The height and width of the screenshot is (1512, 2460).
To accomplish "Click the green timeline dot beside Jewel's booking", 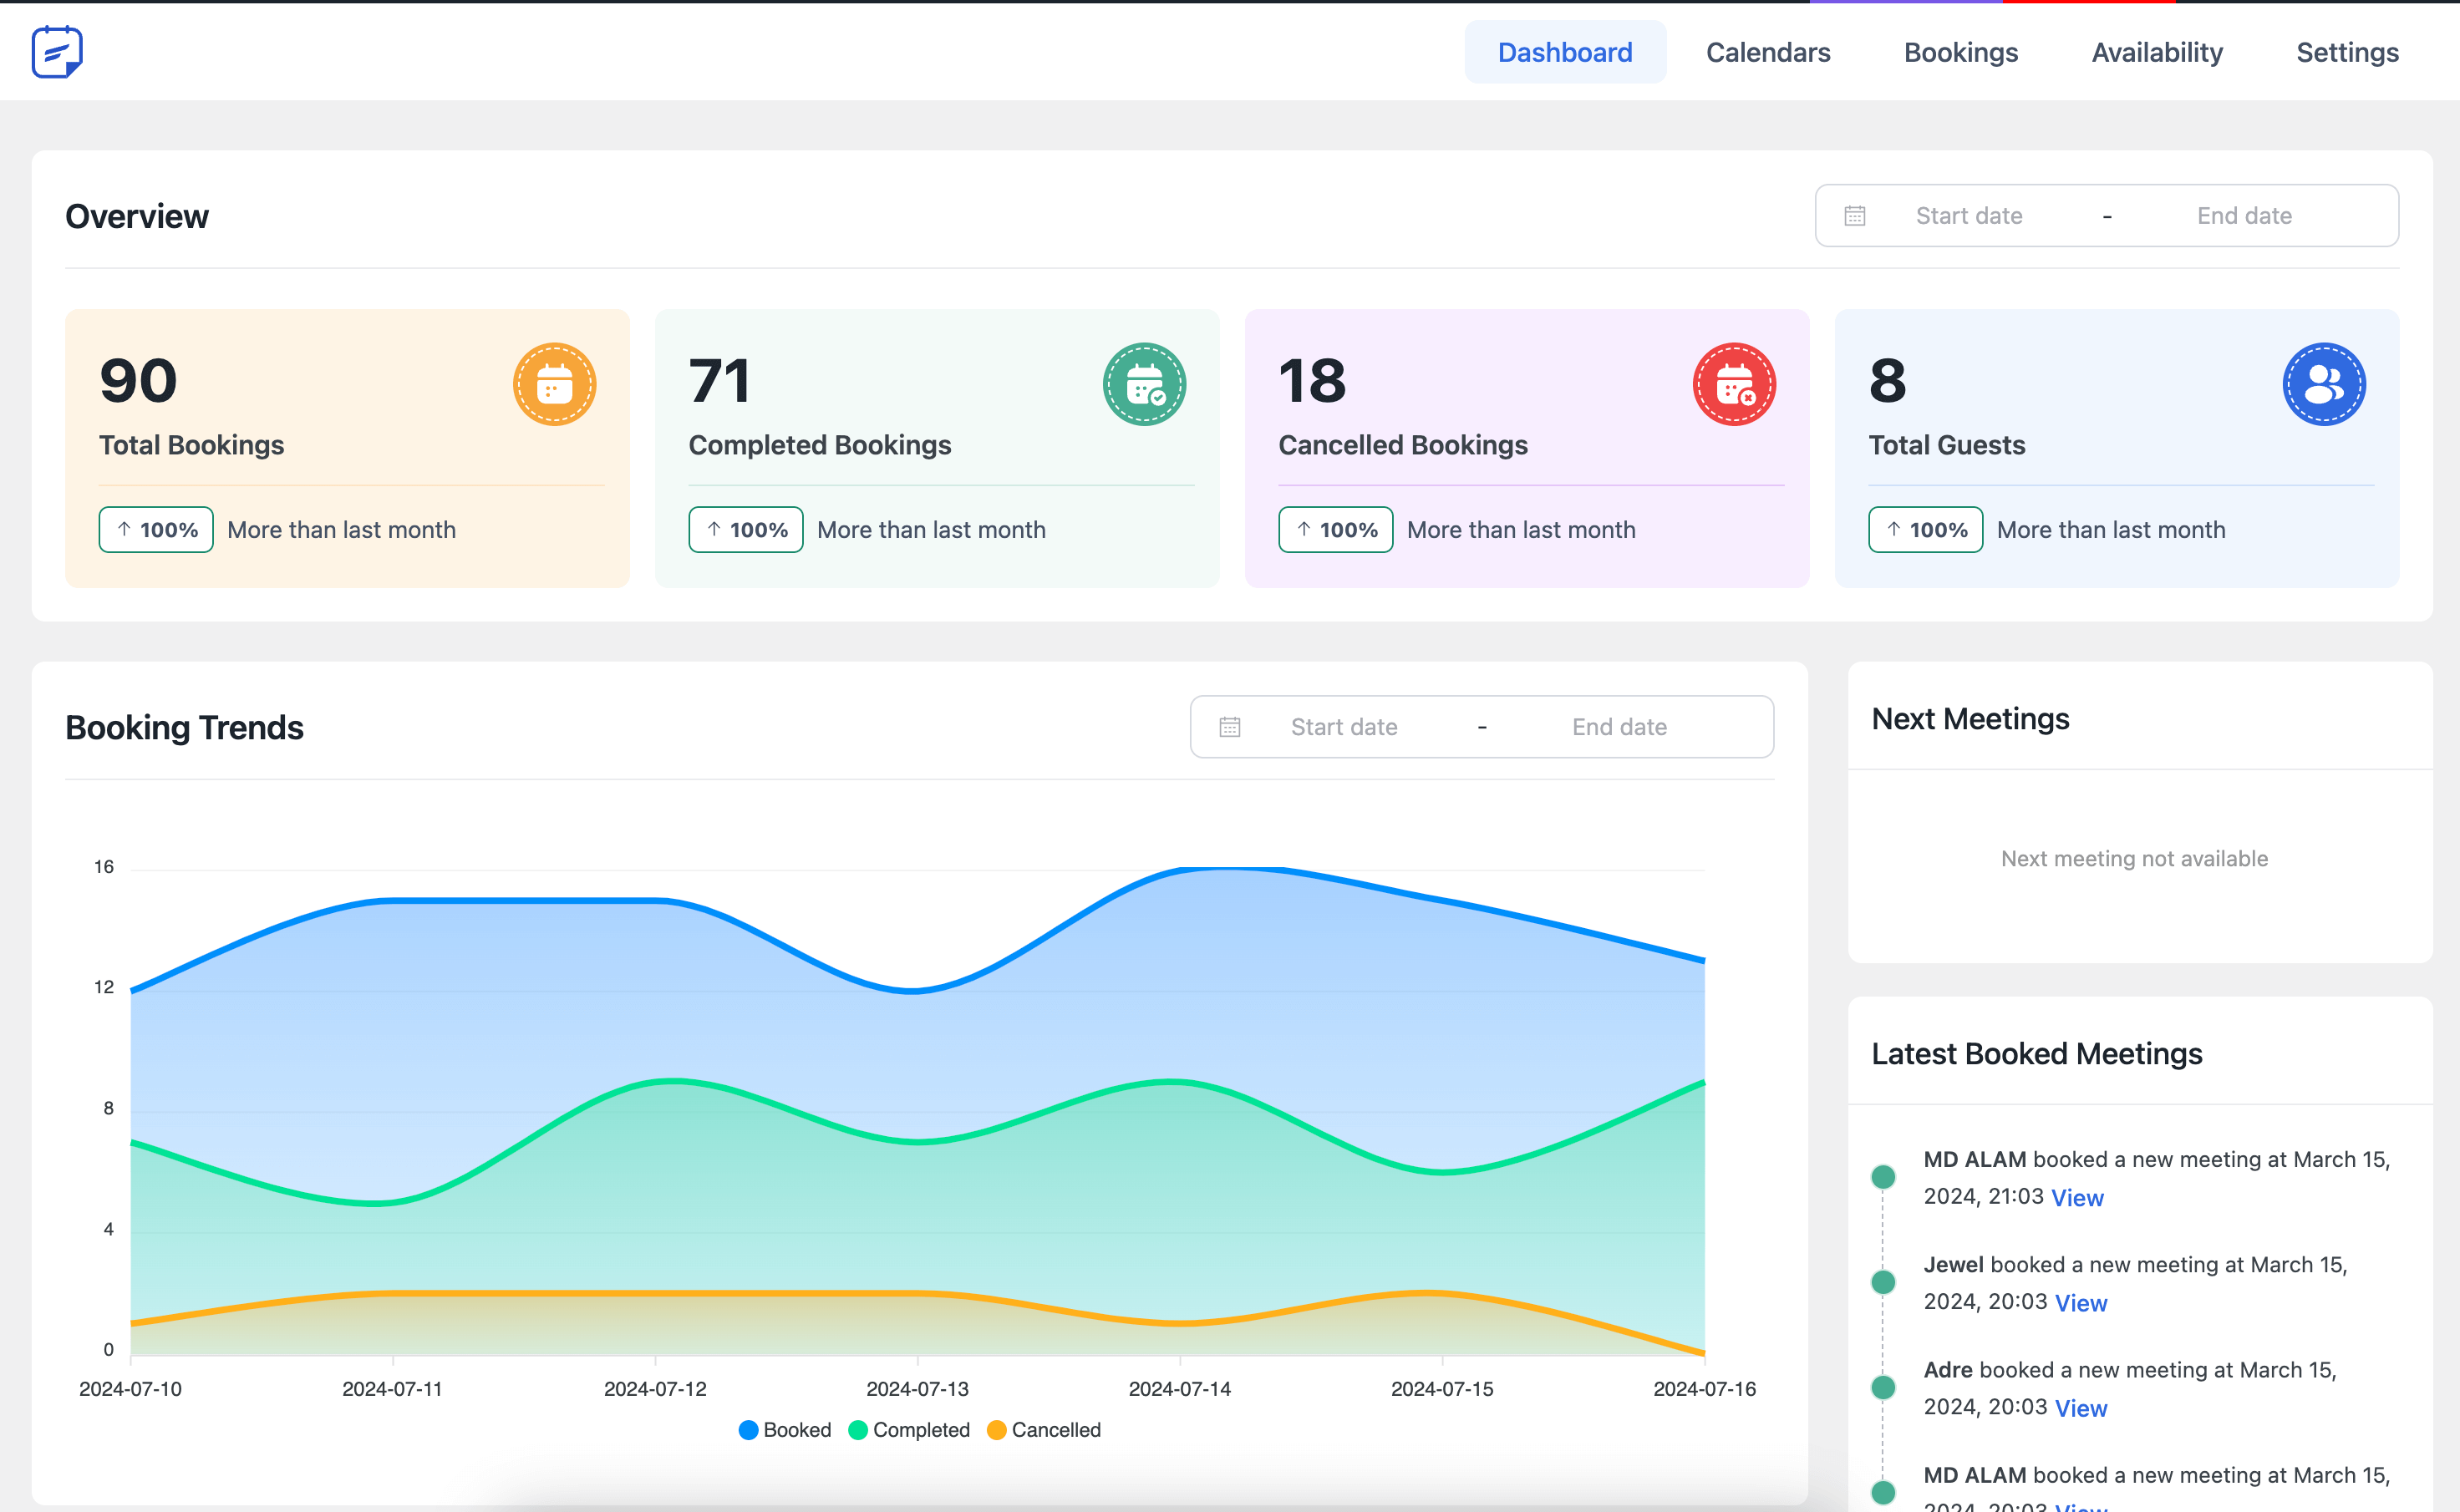I will 1883,1282.
